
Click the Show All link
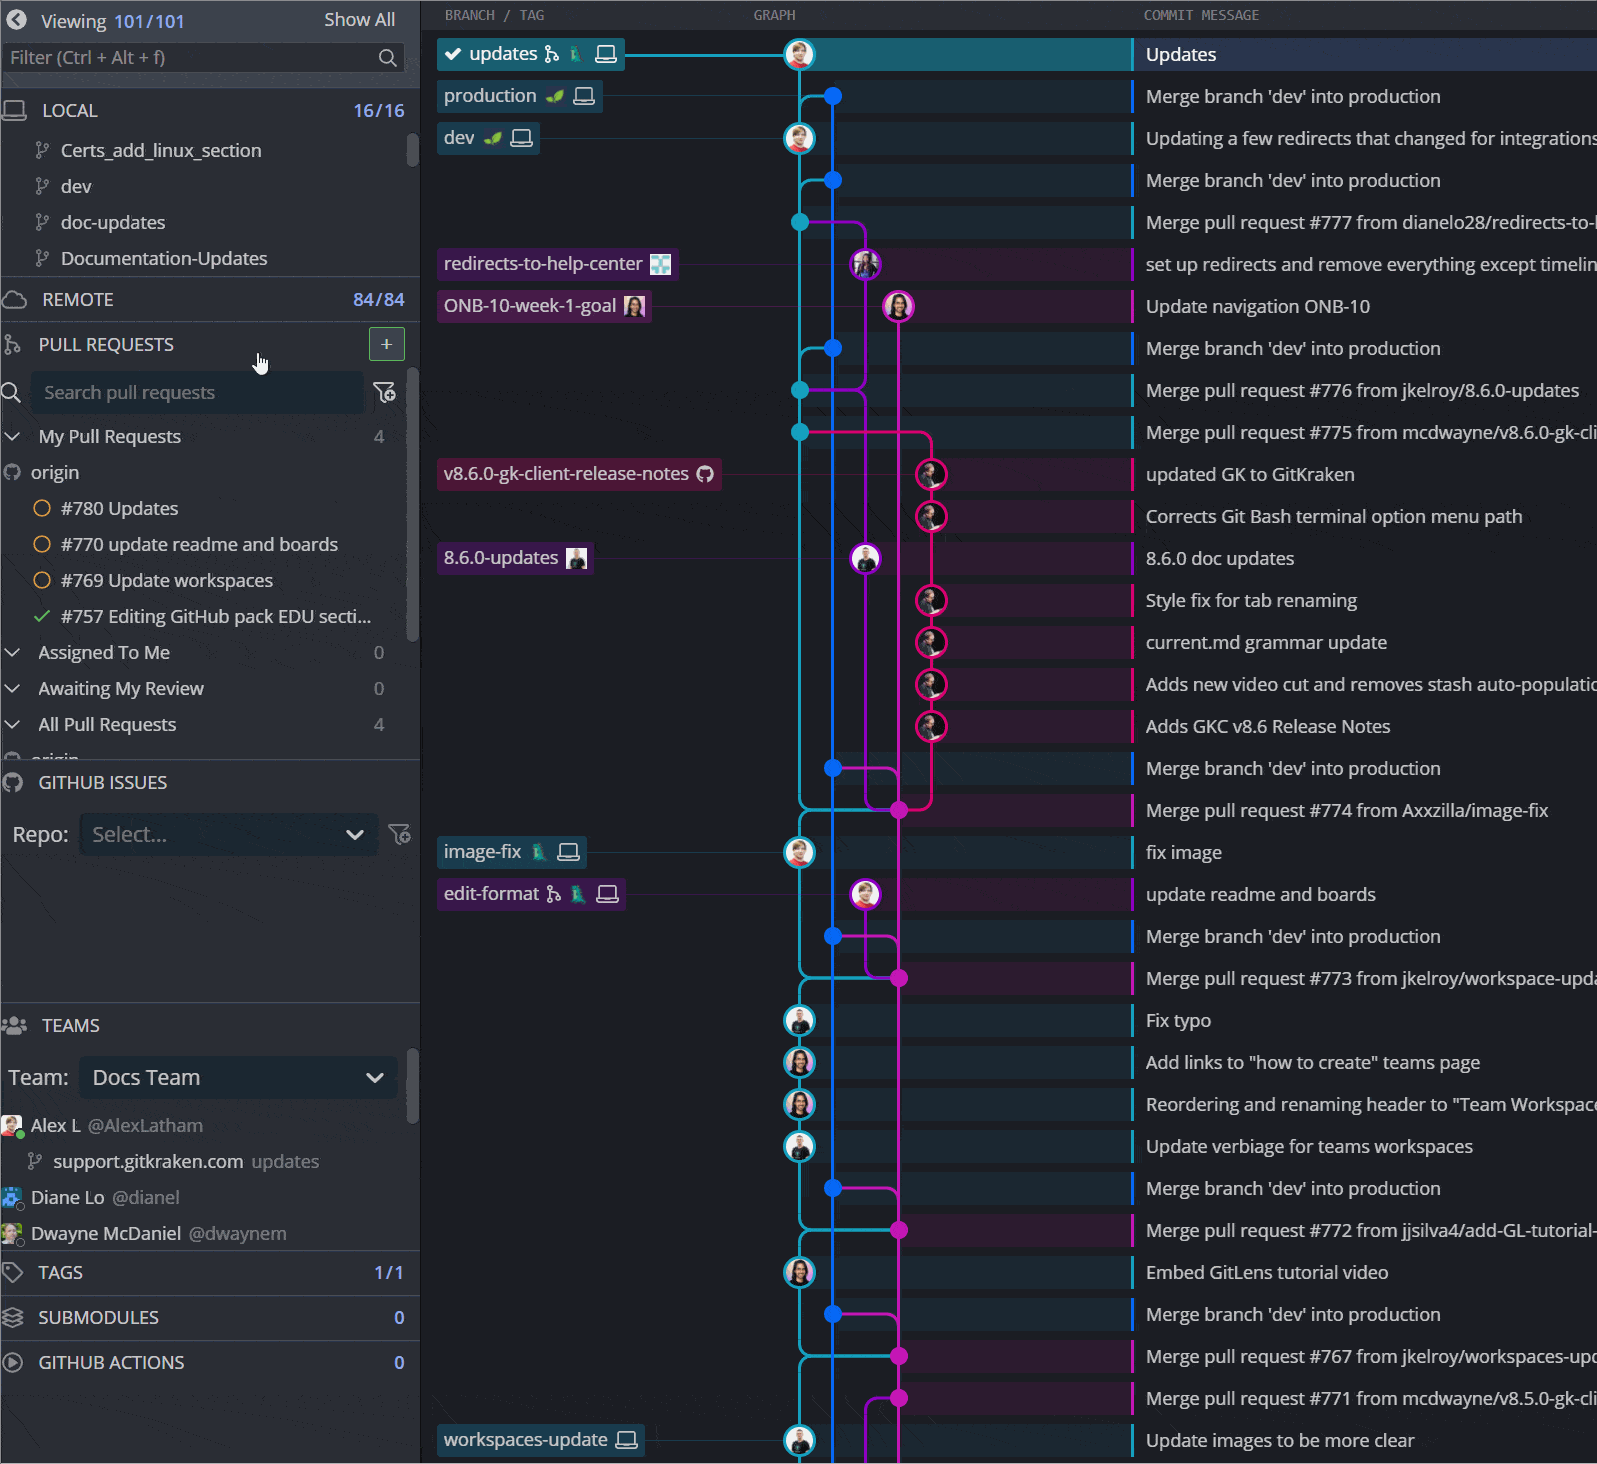(359, 20)
